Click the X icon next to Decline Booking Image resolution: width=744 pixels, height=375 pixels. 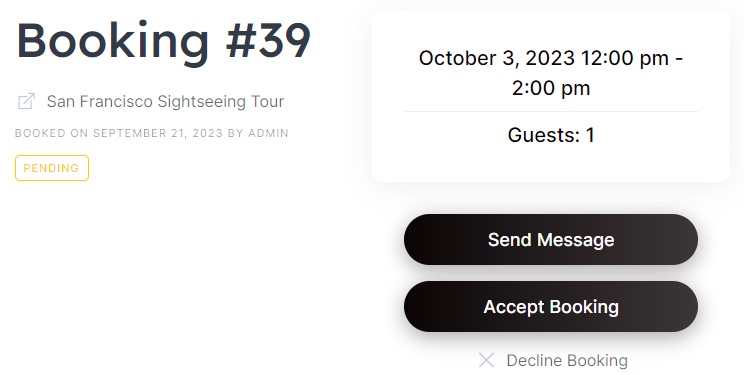point(486,360)
